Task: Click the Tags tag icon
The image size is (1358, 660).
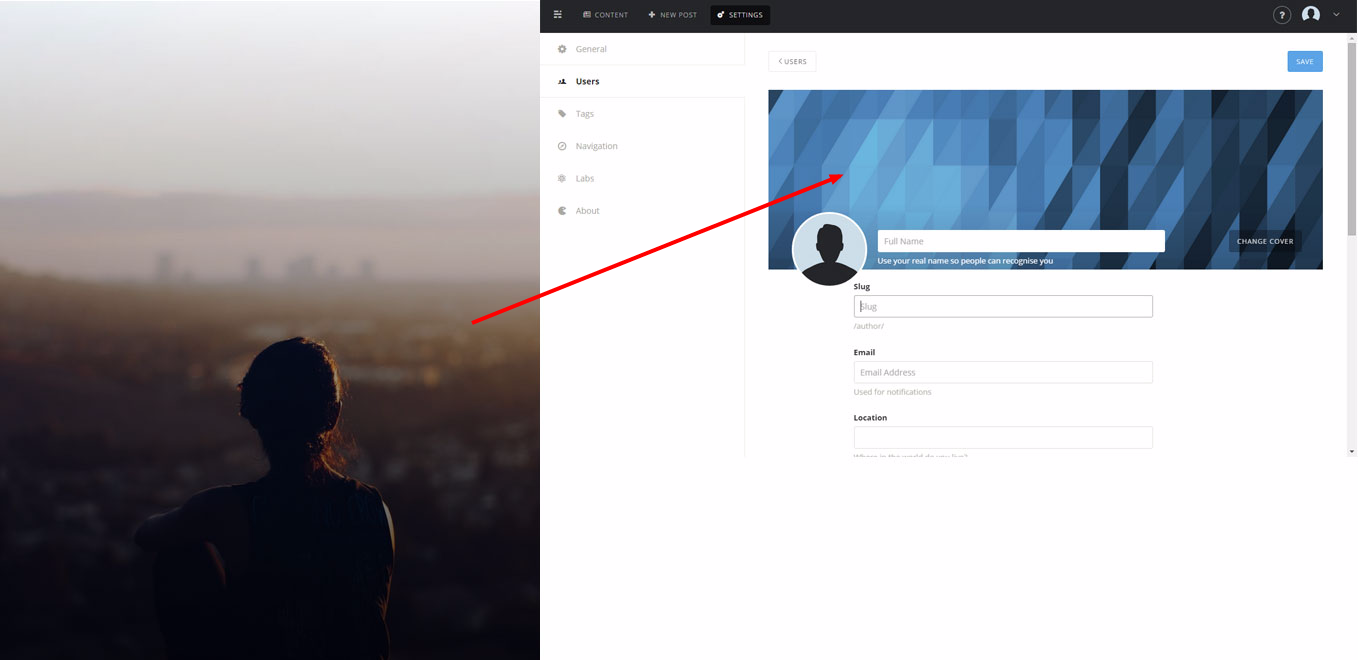Action: point(562,114)
